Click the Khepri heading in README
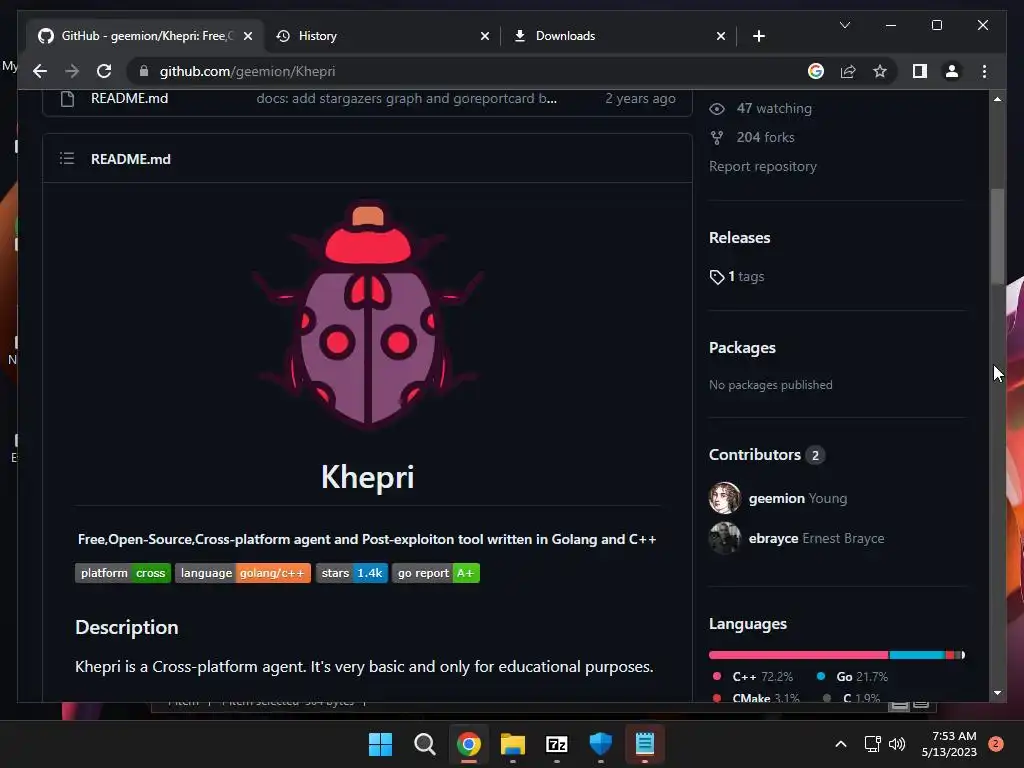1024x768 pixels. point(368,477)
